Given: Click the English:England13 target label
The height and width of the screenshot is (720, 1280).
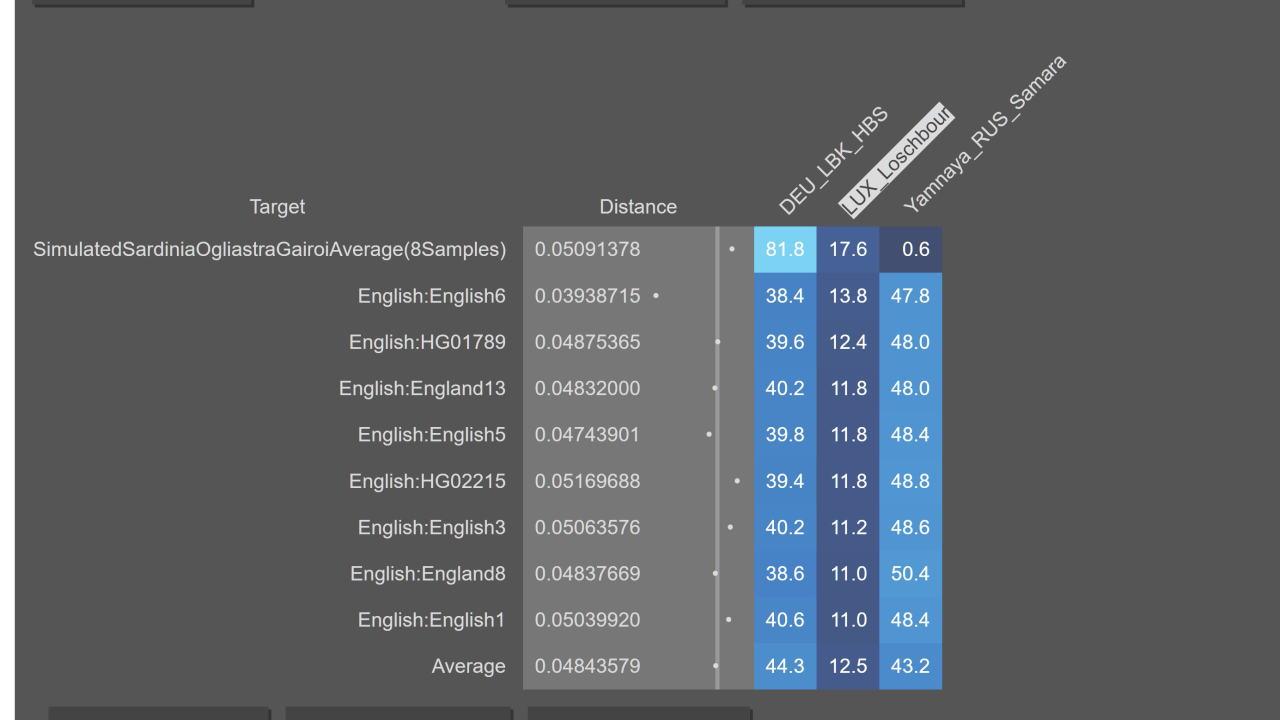Looking at the screenshot, I should pos(422,388).
